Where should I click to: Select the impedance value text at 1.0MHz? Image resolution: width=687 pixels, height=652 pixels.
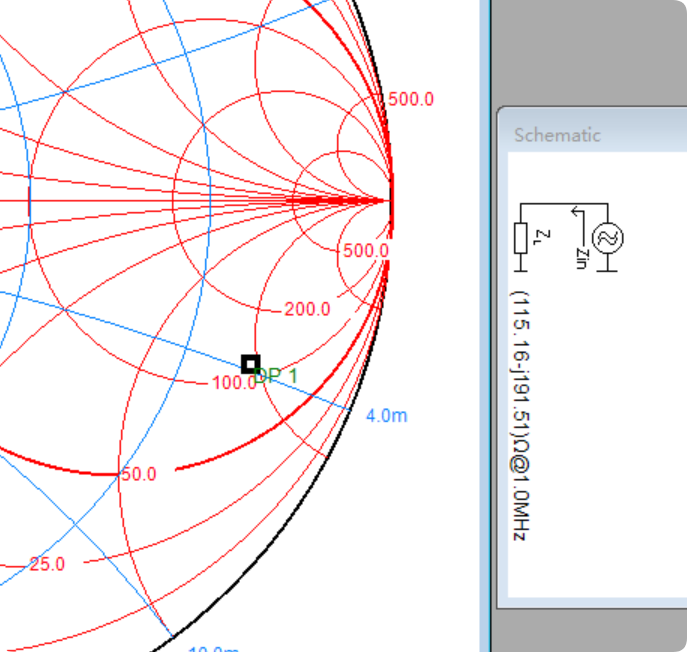click(x=519, y=415)
